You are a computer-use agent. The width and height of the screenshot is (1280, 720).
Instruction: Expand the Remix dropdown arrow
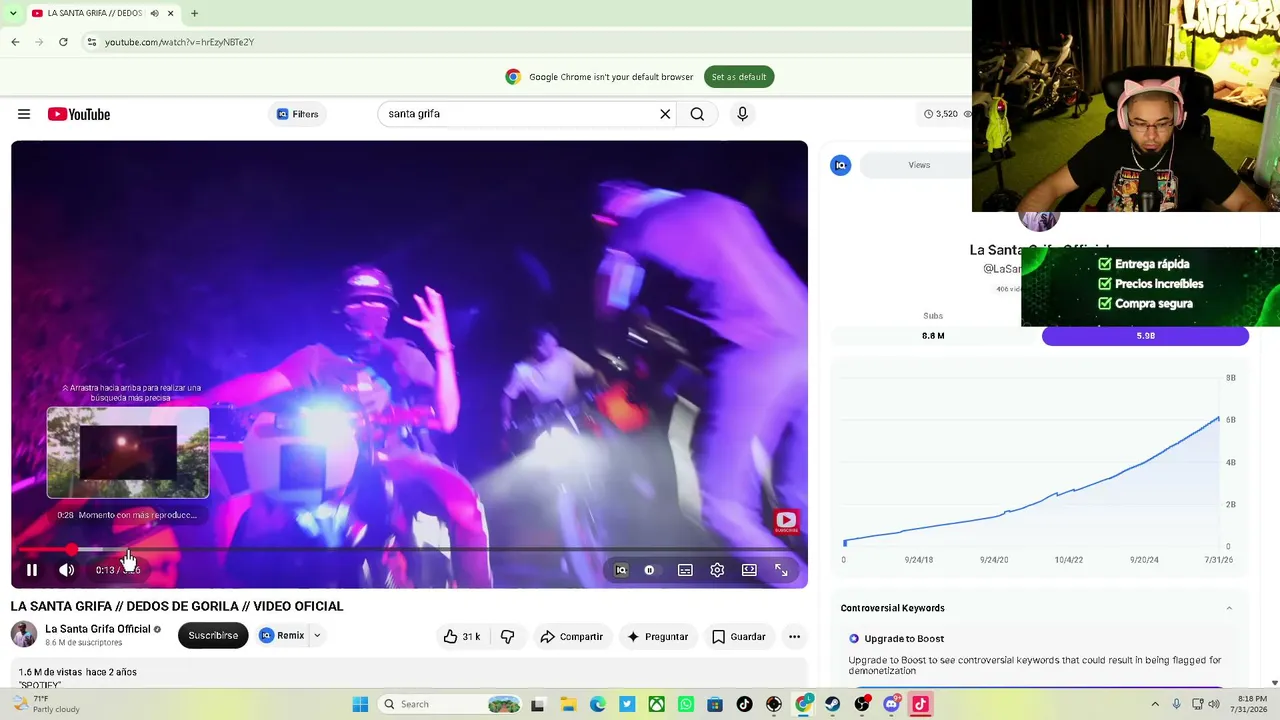[317, 635]
